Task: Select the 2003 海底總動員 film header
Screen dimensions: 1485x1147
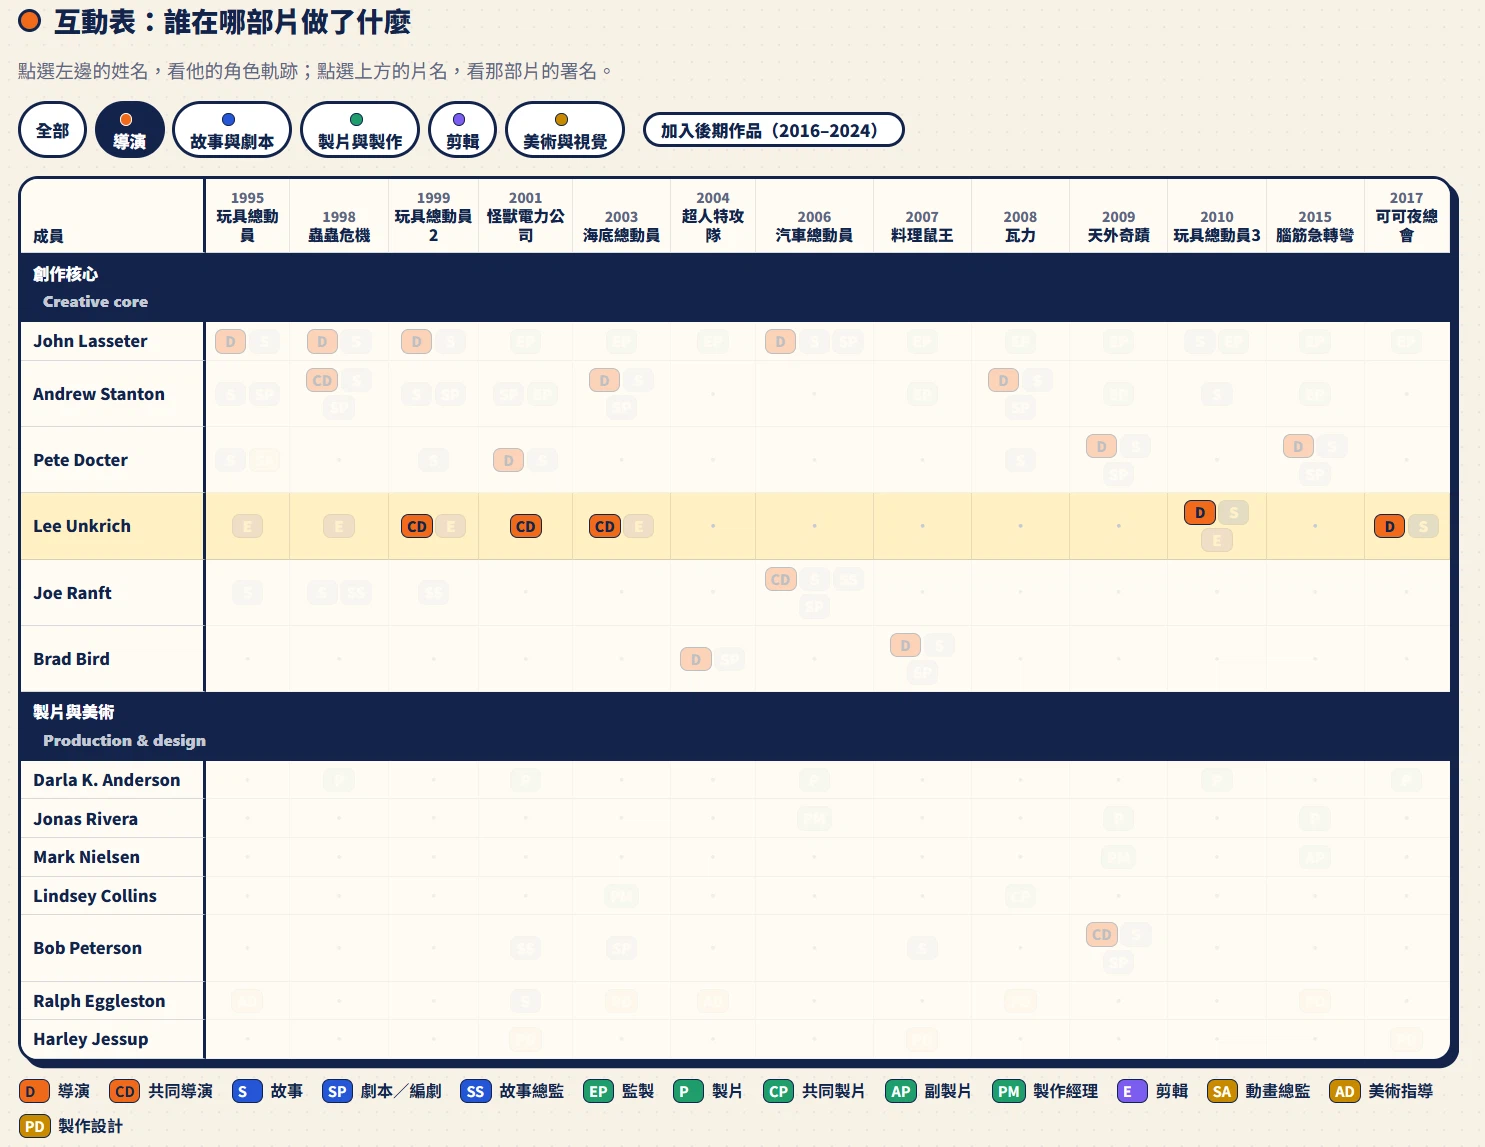Action: tap(621, 216)
